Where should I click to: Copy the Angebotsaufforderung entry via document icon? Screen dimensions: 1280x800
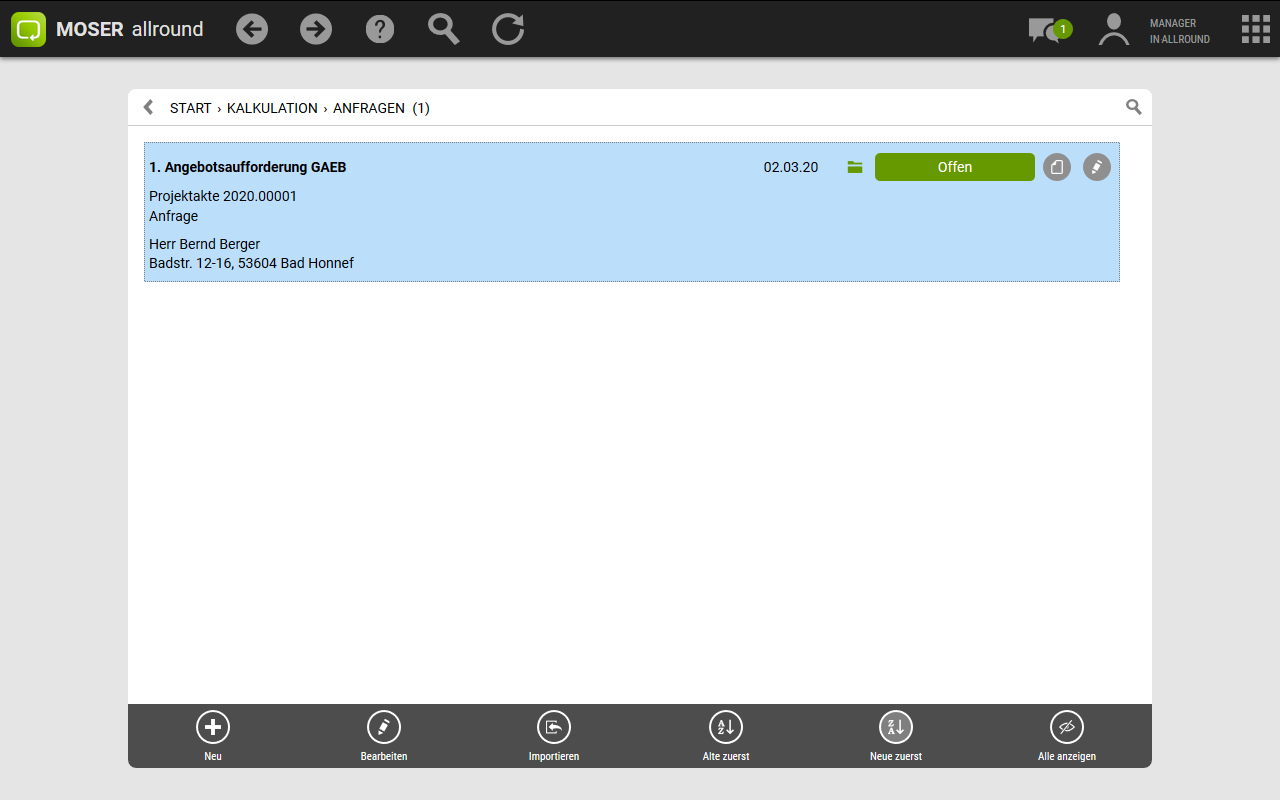(x=1057, y=167)
